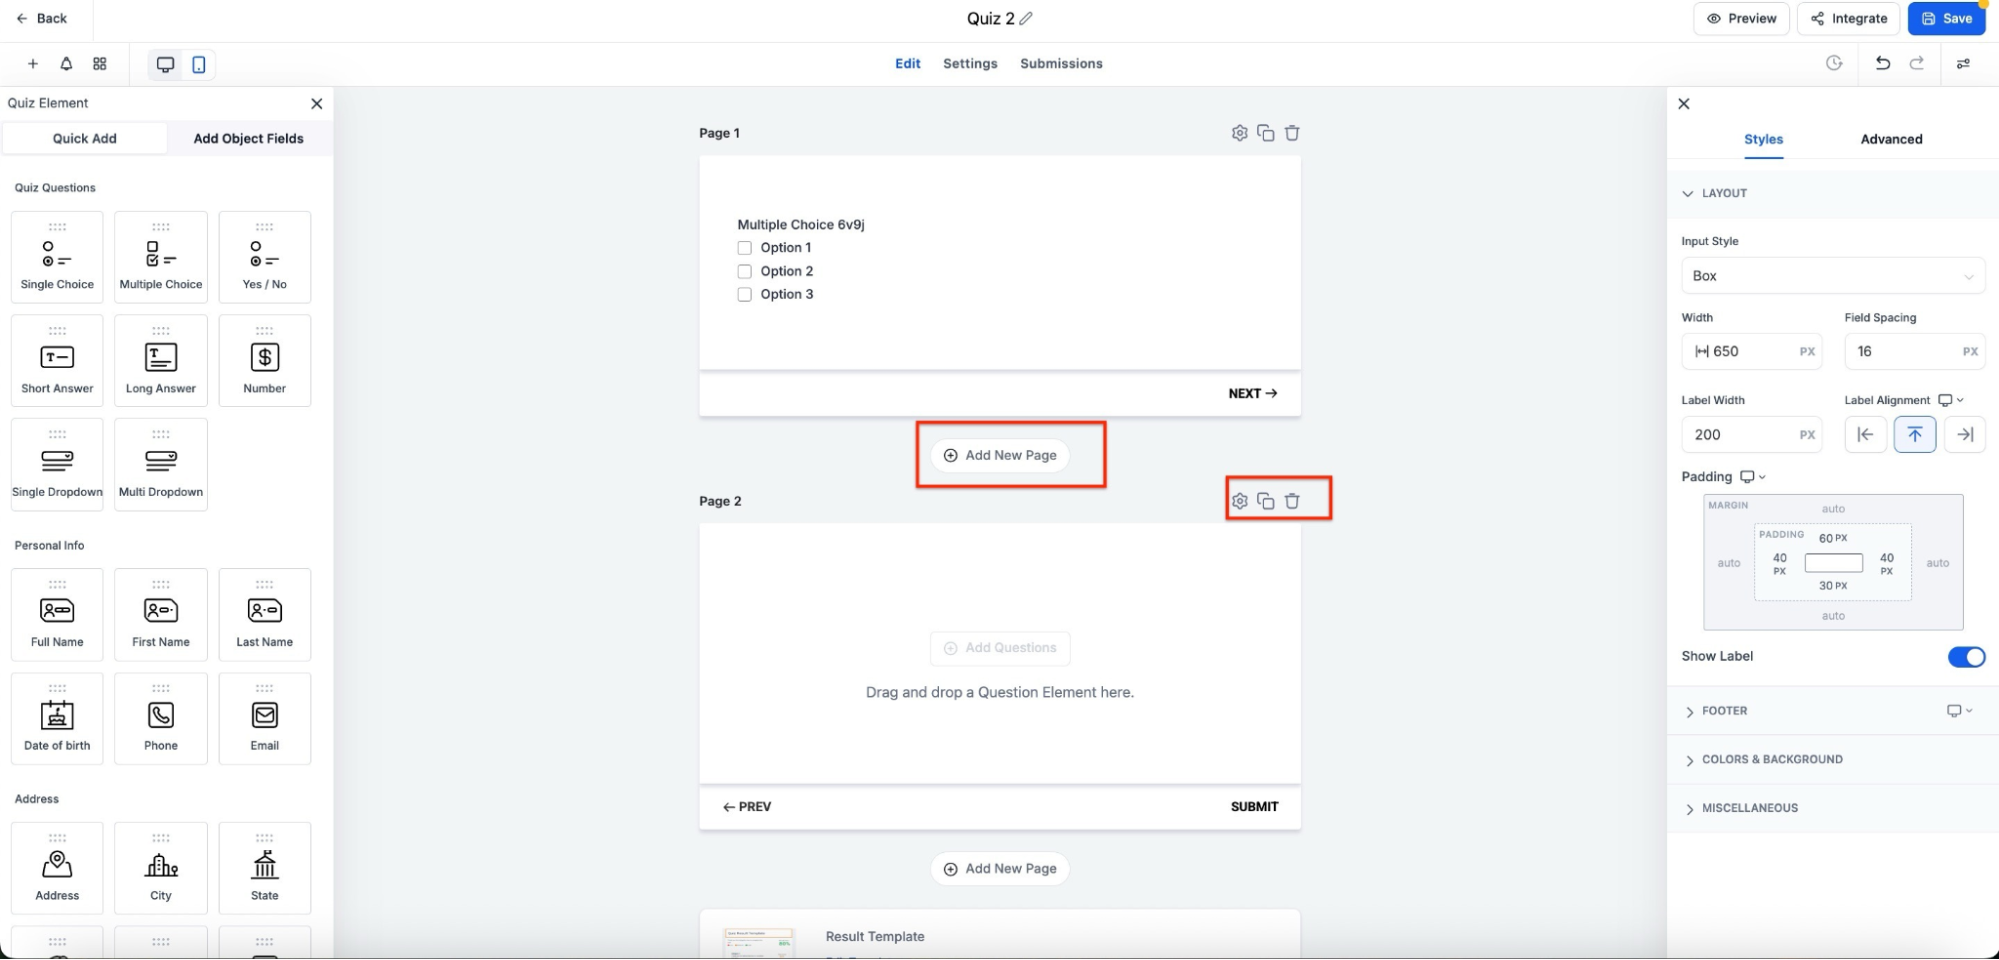Click Add New Page below Page 1

[x=1000, y=455]
